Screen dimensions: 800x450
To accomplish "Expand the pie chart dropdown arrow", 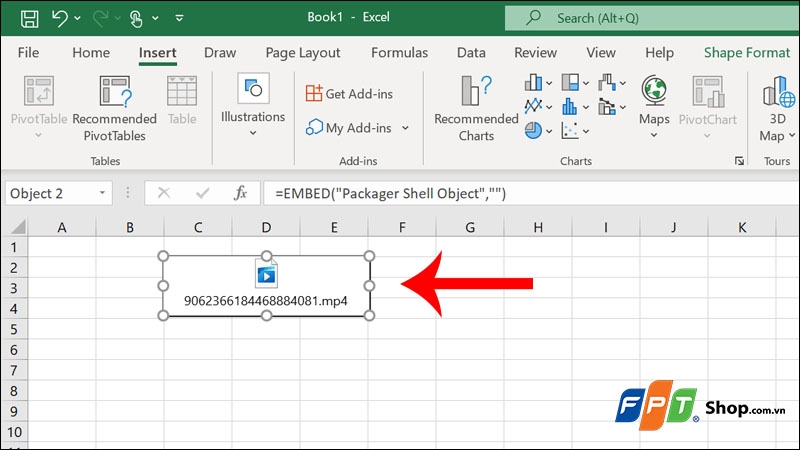I will [x=549, y=131].
